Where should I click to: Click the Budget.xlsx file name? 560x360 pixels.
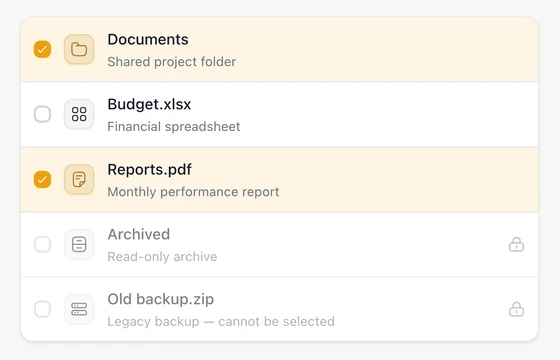149,104
